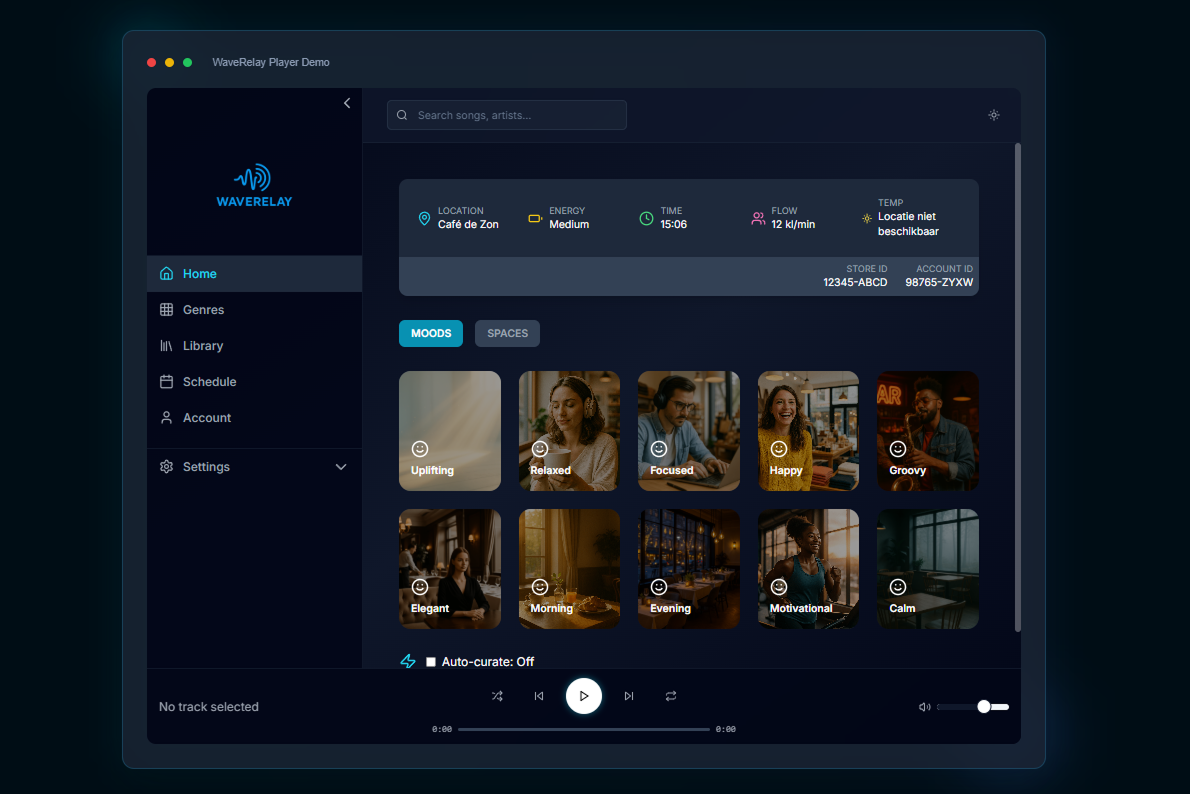This screenshot has height=794, width=1190.
Task: Enable the Auto-curate checkbox
Action: point(431,662)
